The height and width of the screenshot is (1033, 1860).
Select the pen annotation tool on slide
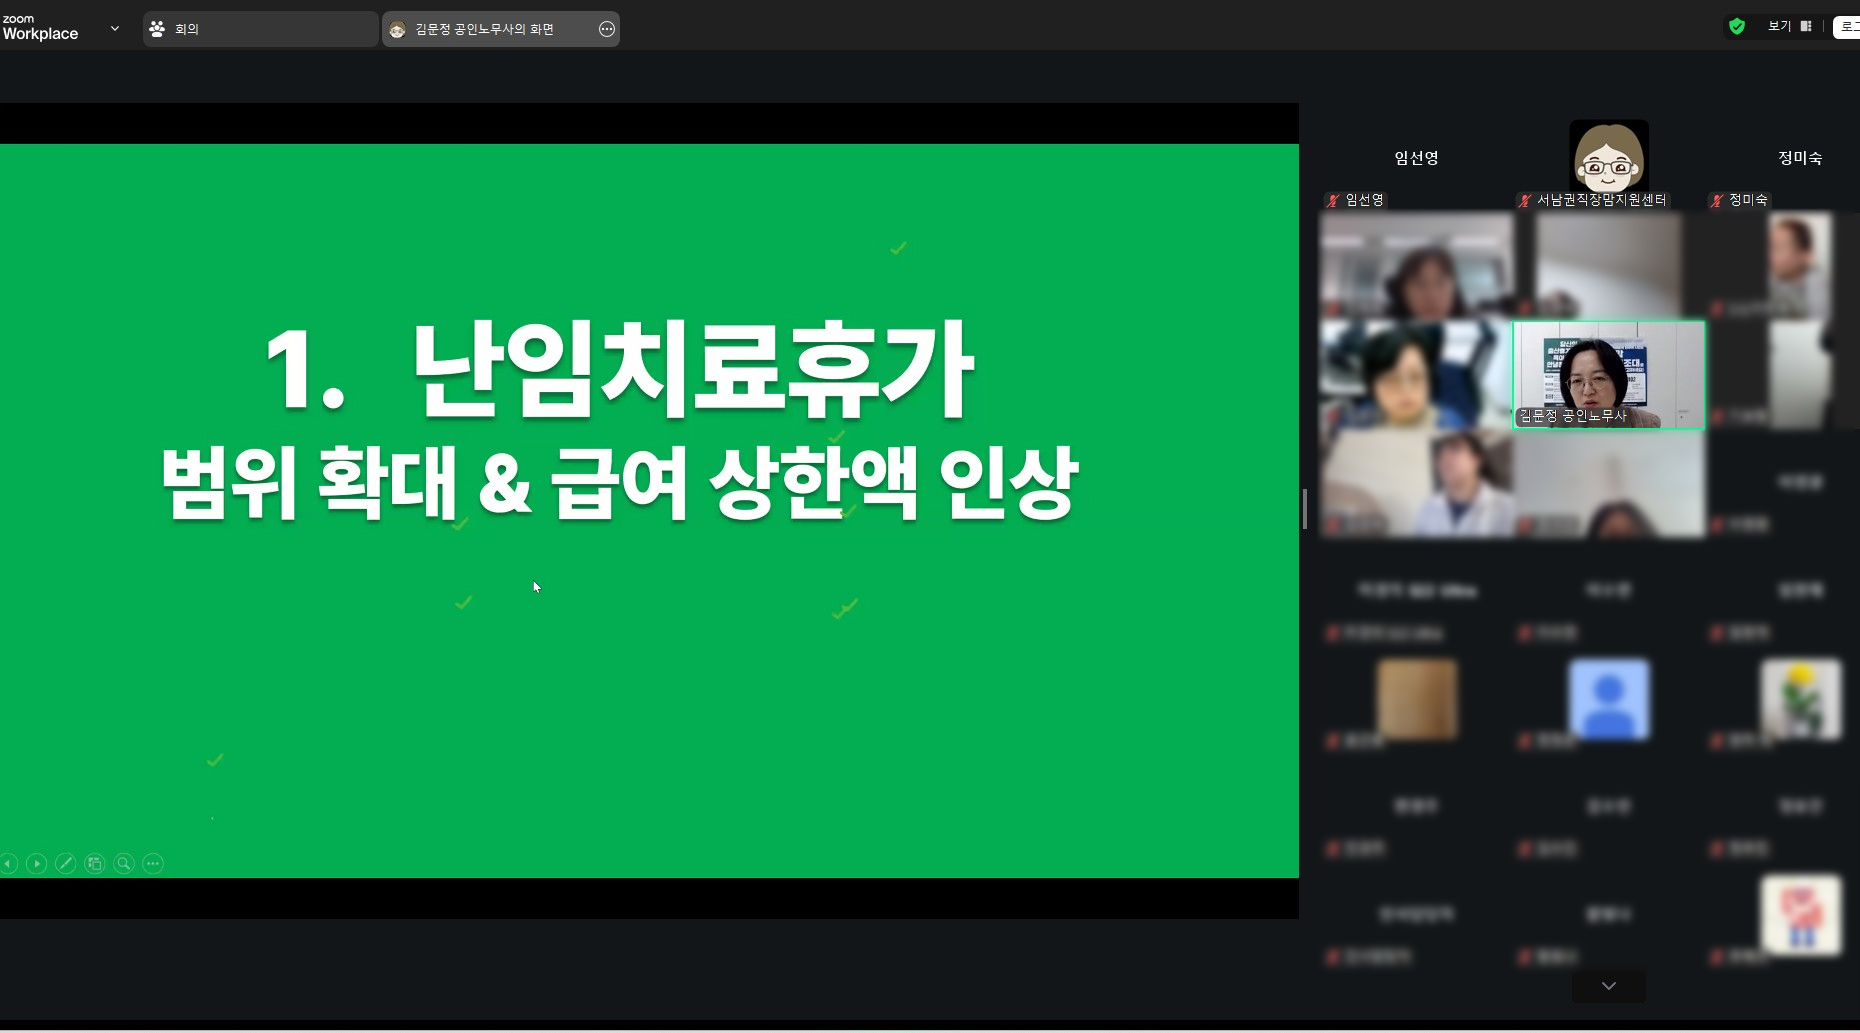[66, 863]
